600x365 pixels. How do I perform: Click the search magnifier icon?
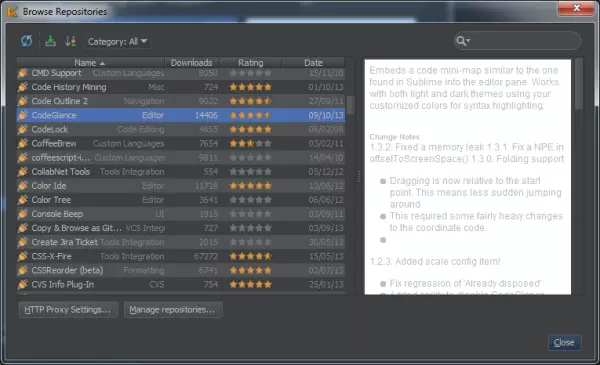click(x=463, y=41)
